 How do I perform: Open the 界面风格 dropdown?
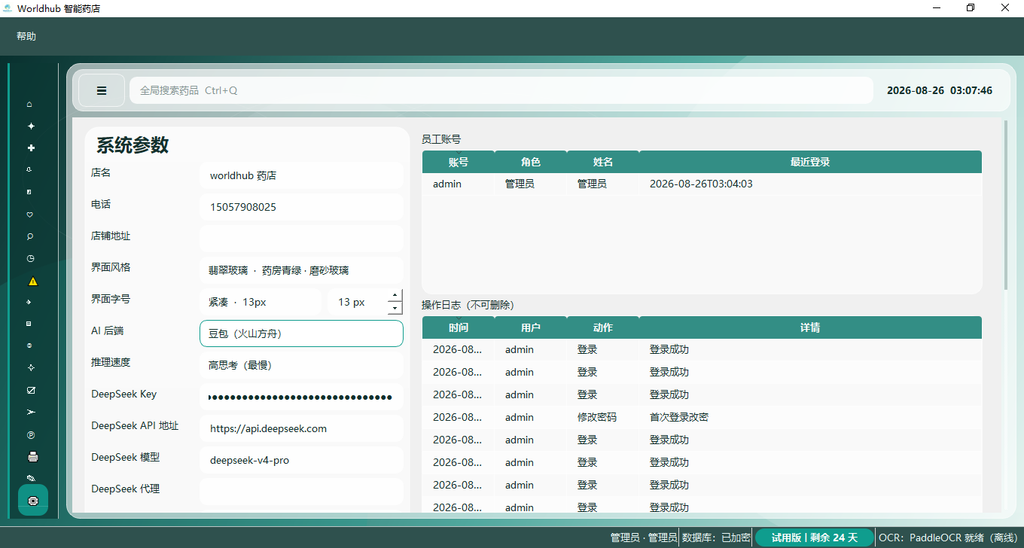coord(301,270)
